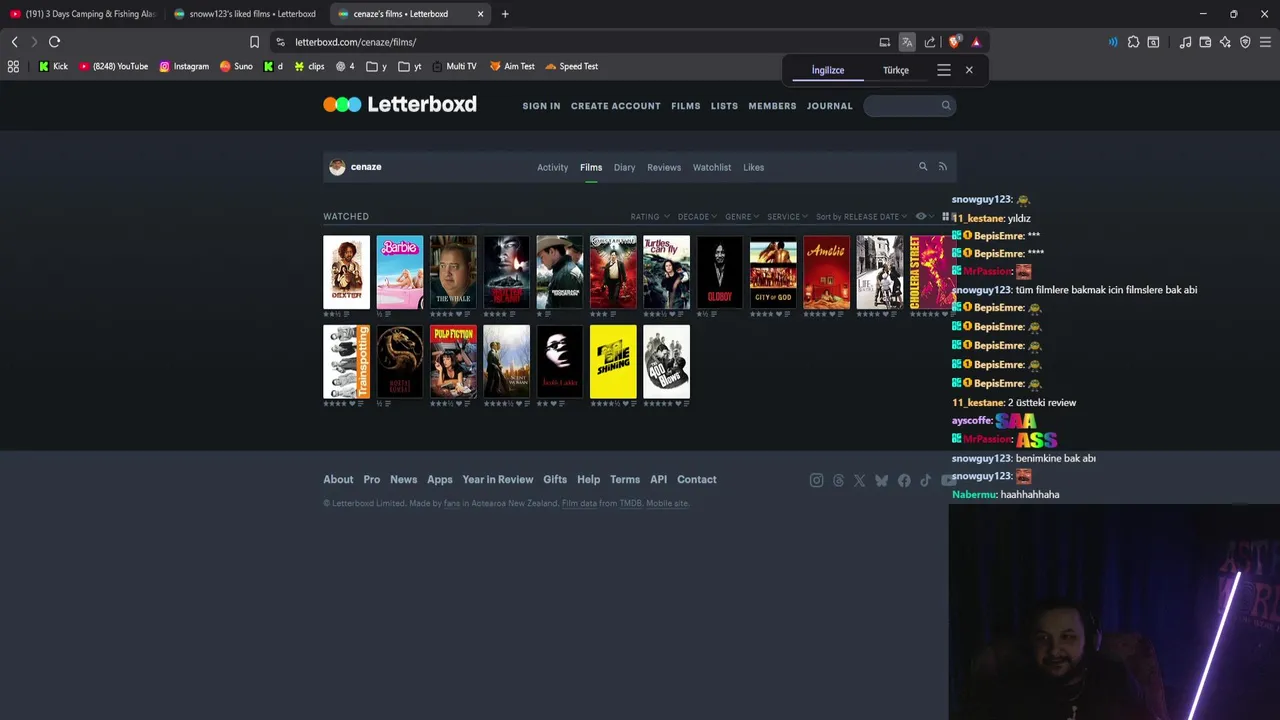The height and width of the screenshot is (720, 1280).
Task: Open the Barbie film poster
Action: click(400, 272)
